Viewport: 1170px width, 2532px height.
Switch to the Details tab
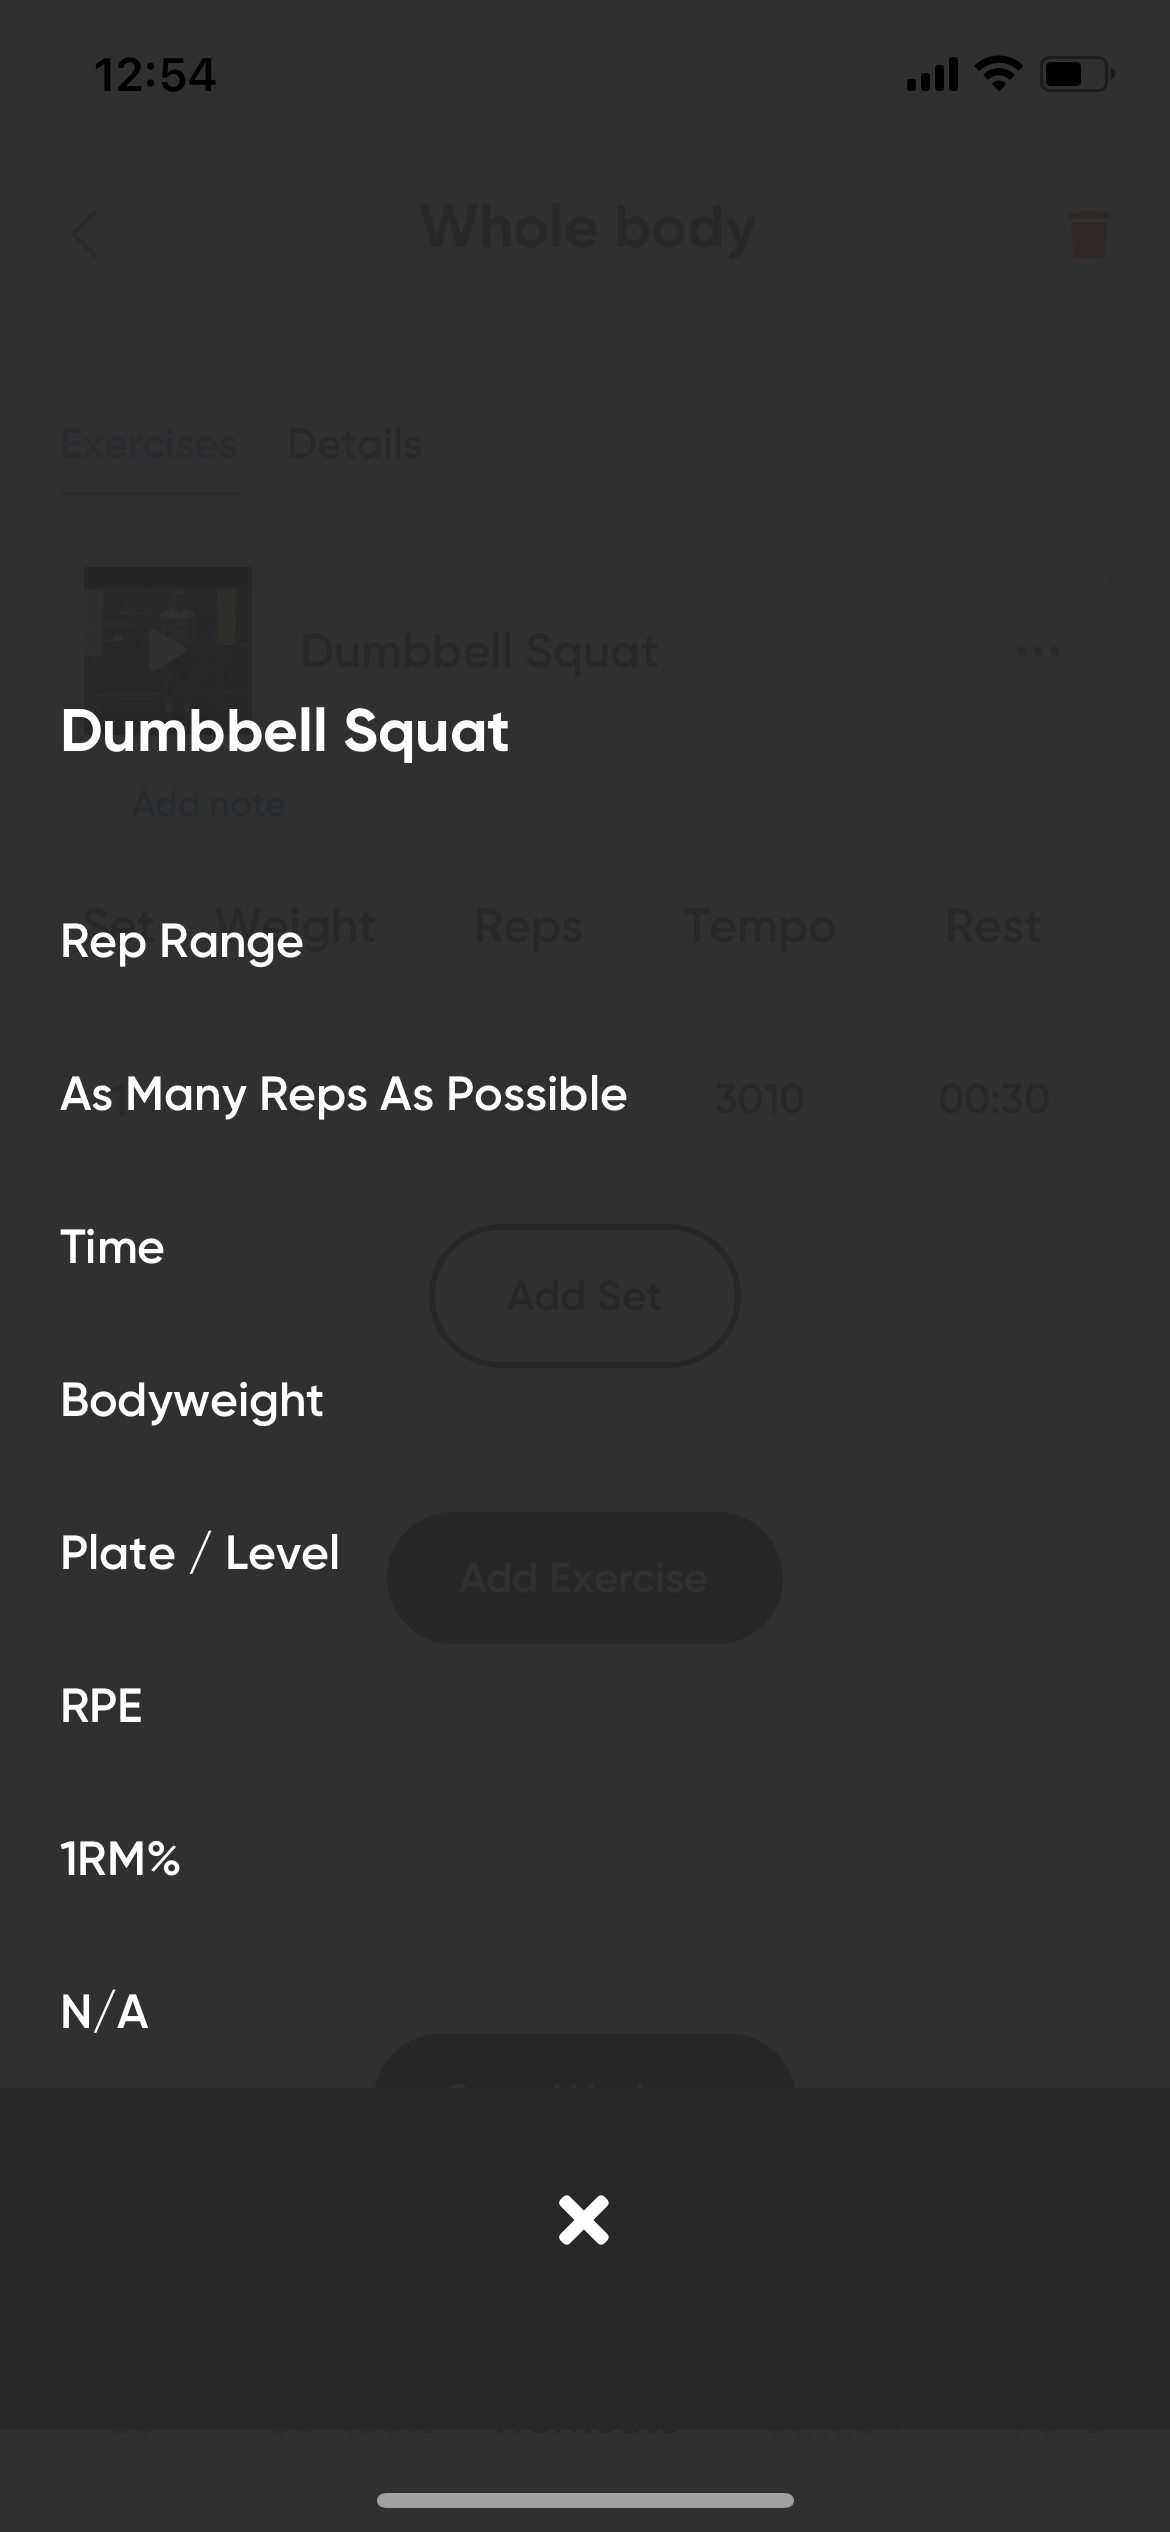click(x=355, y=445)
